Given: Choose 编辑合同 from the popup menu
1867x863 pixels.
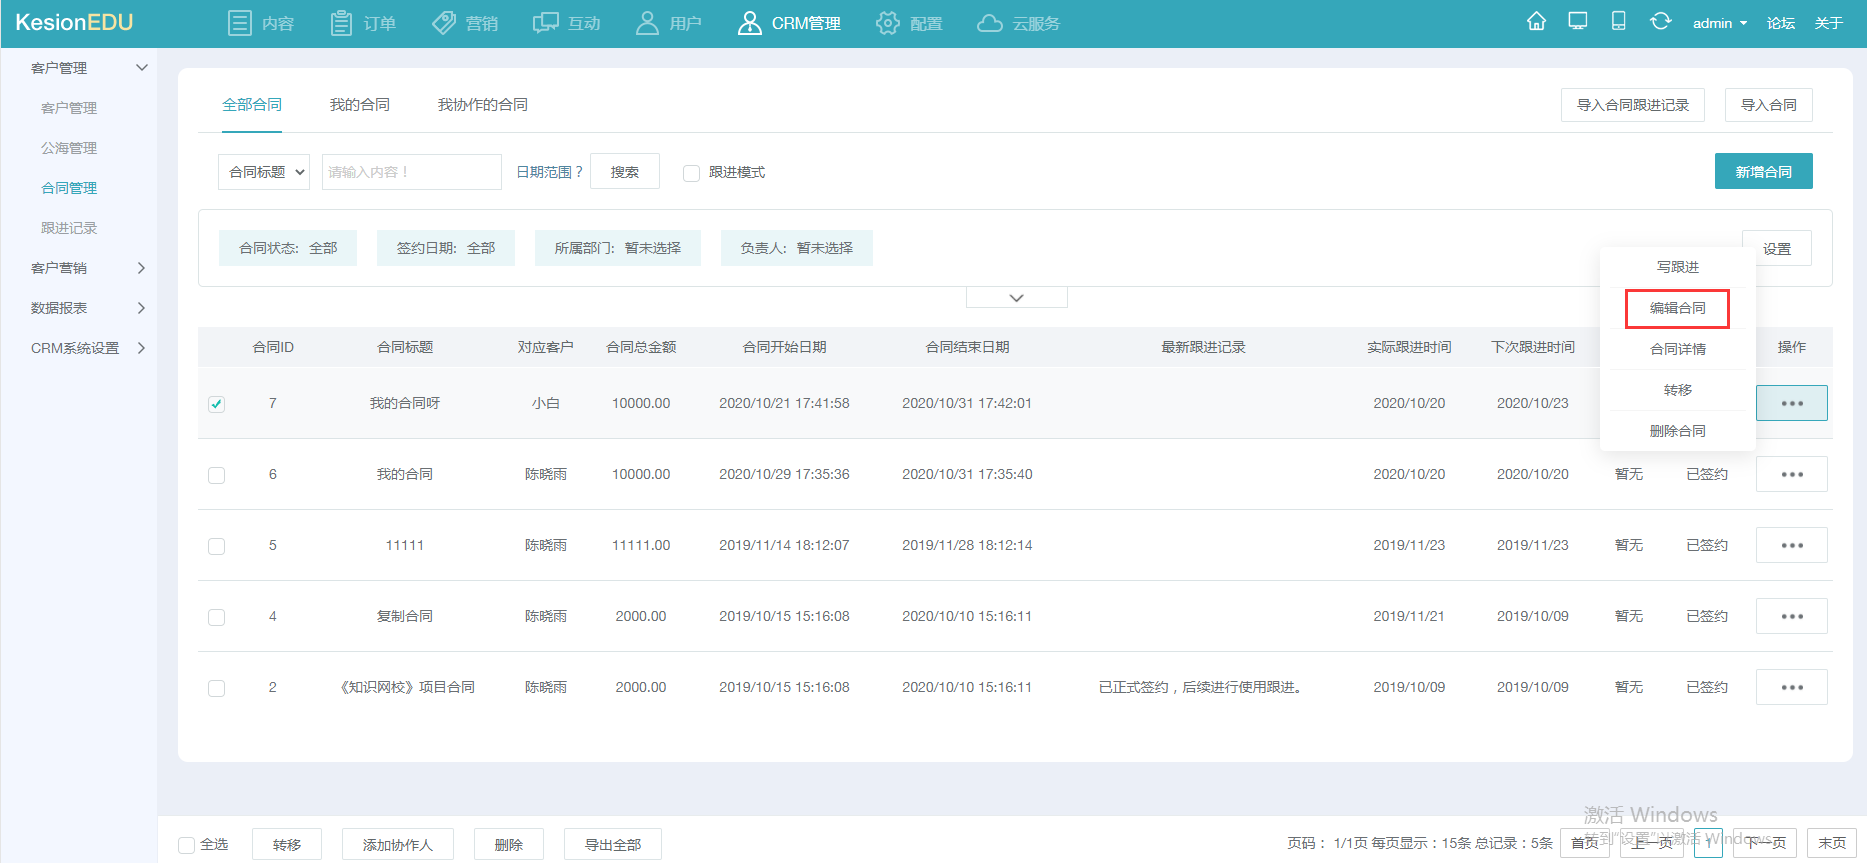Looking at the screenshot, I should (1678, 308).
